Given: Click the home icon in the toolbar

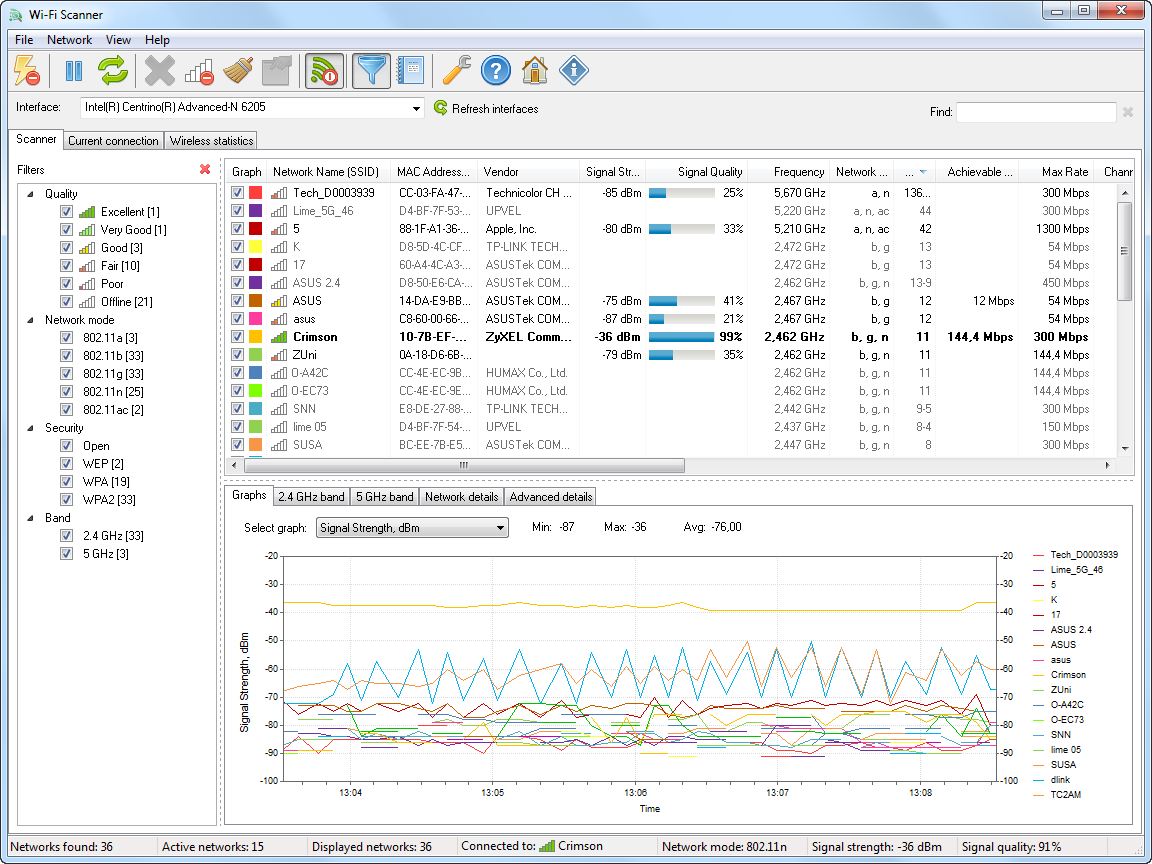Looking at the screenshot, I should point(535,70).
